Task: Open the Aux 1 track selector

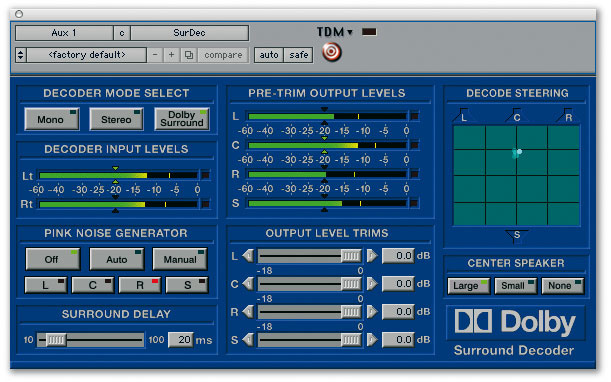Action: point(64,33)
